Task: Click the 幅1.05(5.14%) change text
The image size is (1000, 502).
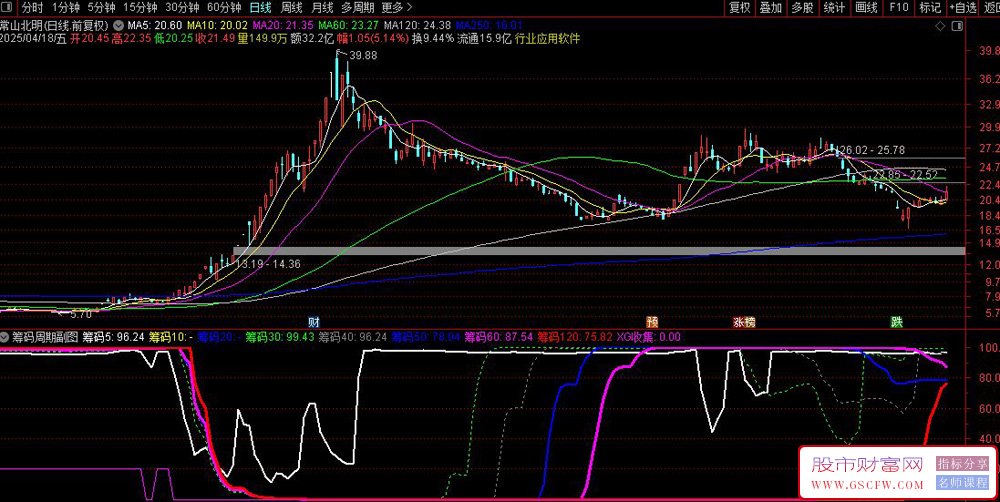Action: tap(372, 38)
